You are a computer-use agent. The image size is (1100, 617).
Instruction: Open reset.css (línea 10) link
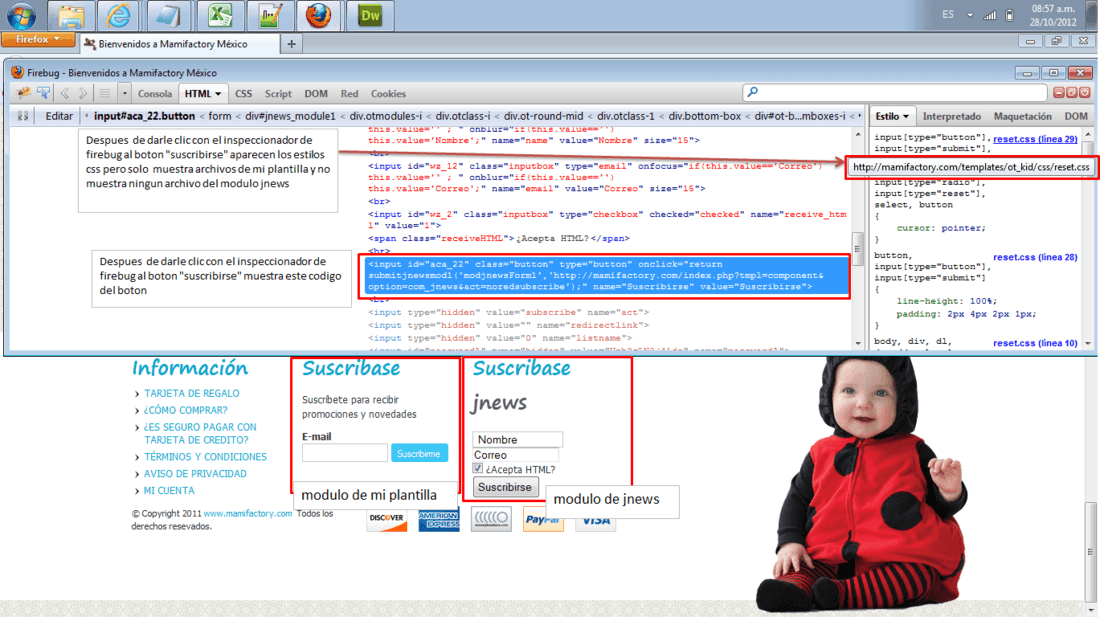[x=1035, y=343]
